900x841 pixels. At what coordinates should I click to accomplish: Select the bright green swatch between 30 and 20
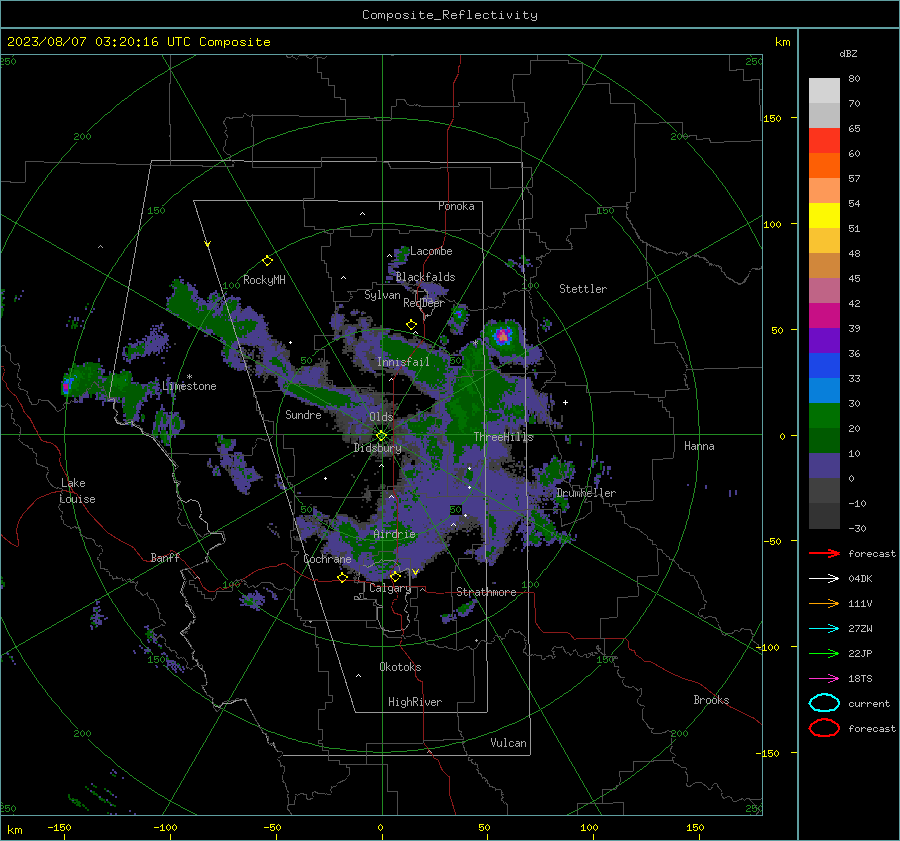[824, 416]
